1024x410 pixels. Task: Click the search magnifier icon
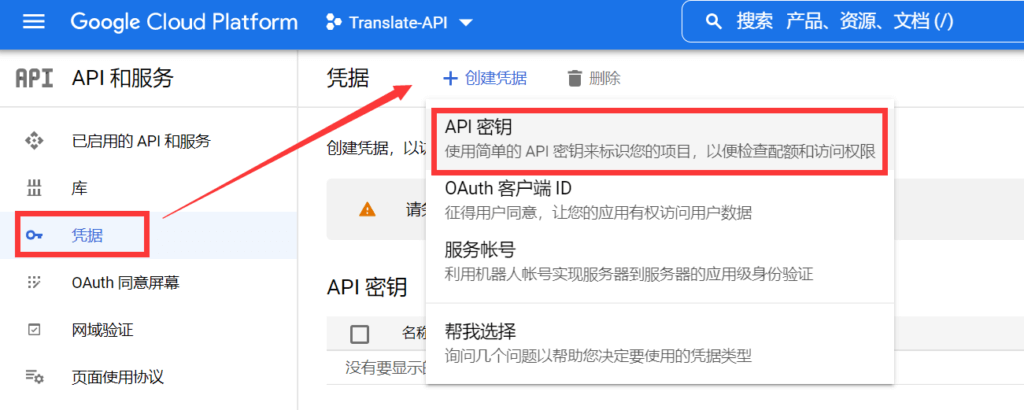pos(713,22)
